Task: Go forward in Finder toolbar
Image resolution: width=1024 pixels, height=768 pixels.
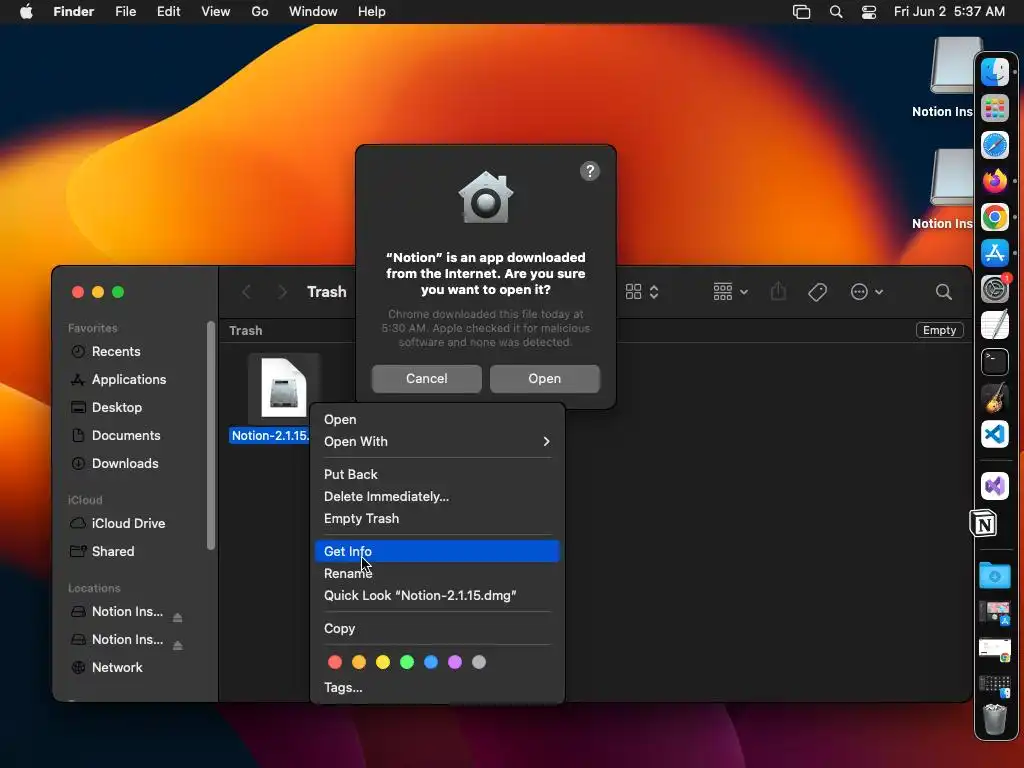Action: (282, 292)
